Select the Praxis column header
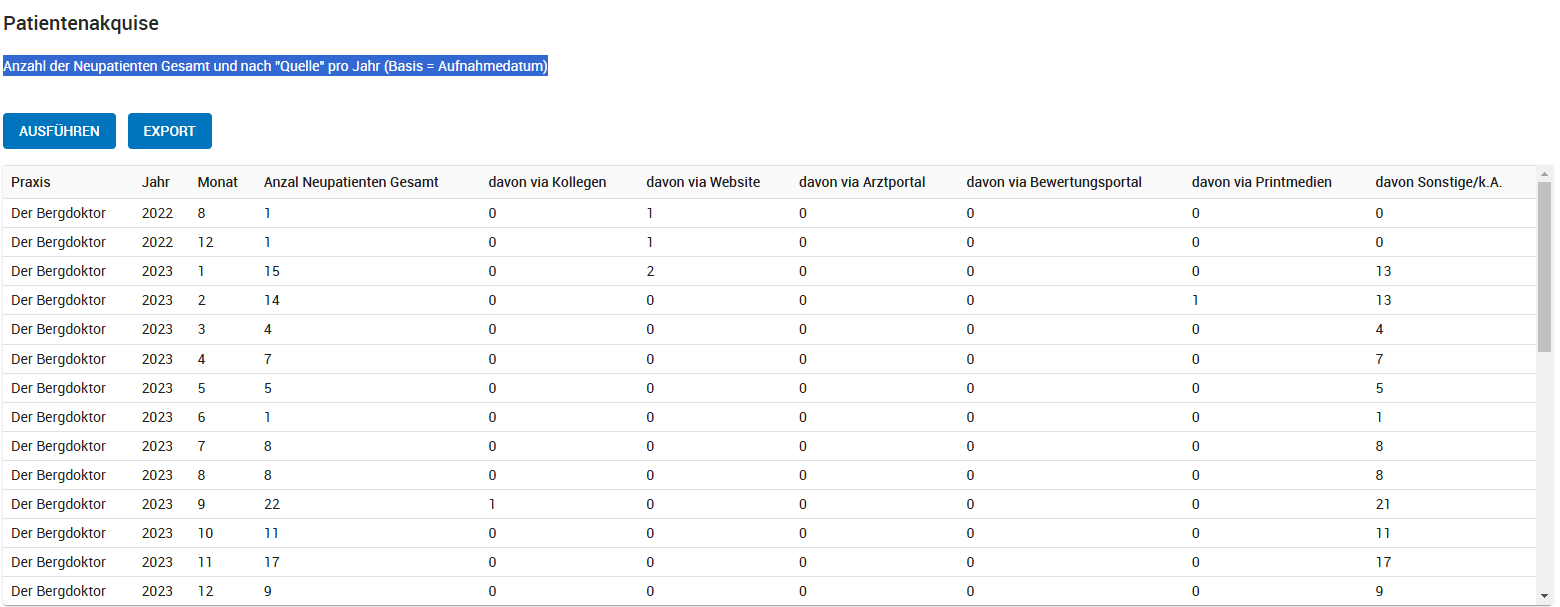This screenshot has height=607, width=1560. (31, 182)
